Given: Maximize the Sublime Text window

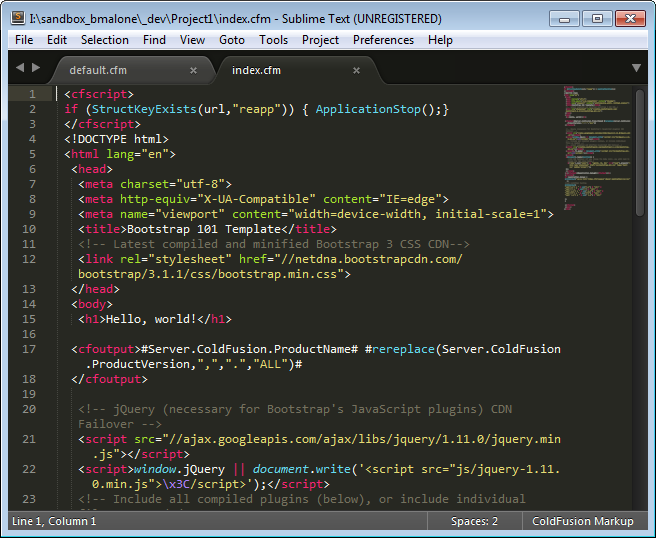Looking at the screenshot, I should (597, 19).
